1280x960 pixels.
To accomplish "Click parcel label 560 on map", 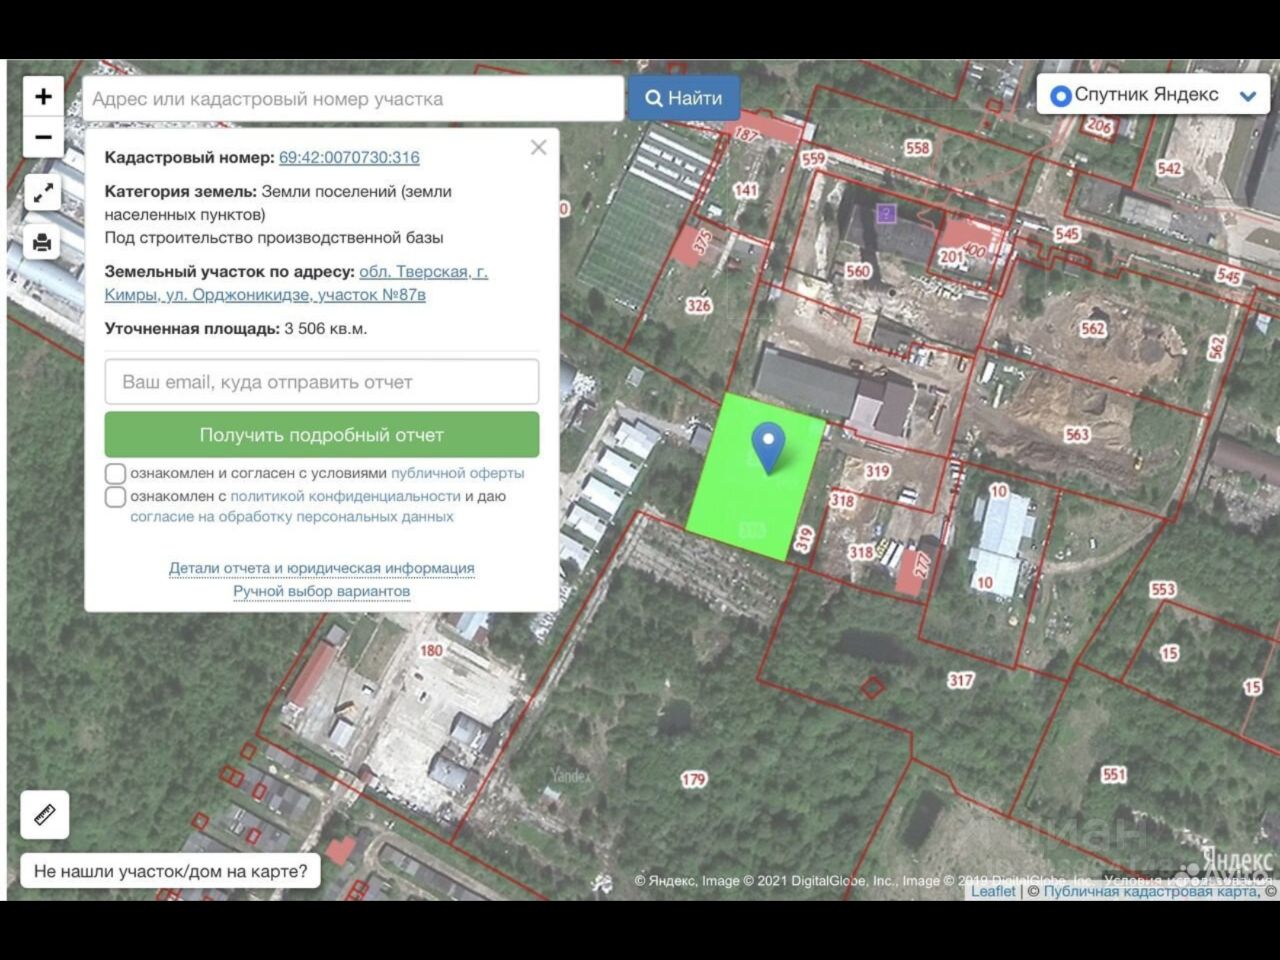I will click(858, 271).
